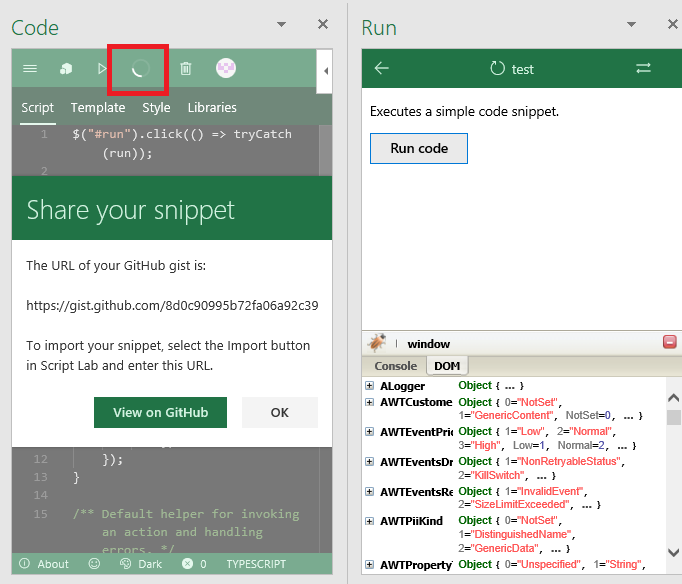
Task: Expand the AWTEventsDr object node
Action: (x=369, y=461)
